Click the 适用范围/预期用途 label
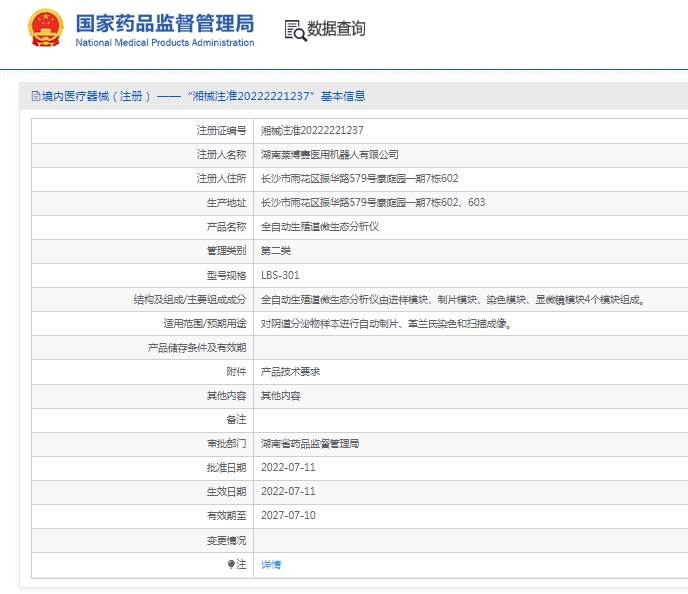The image size is (688, 594). tap(205, 324)
